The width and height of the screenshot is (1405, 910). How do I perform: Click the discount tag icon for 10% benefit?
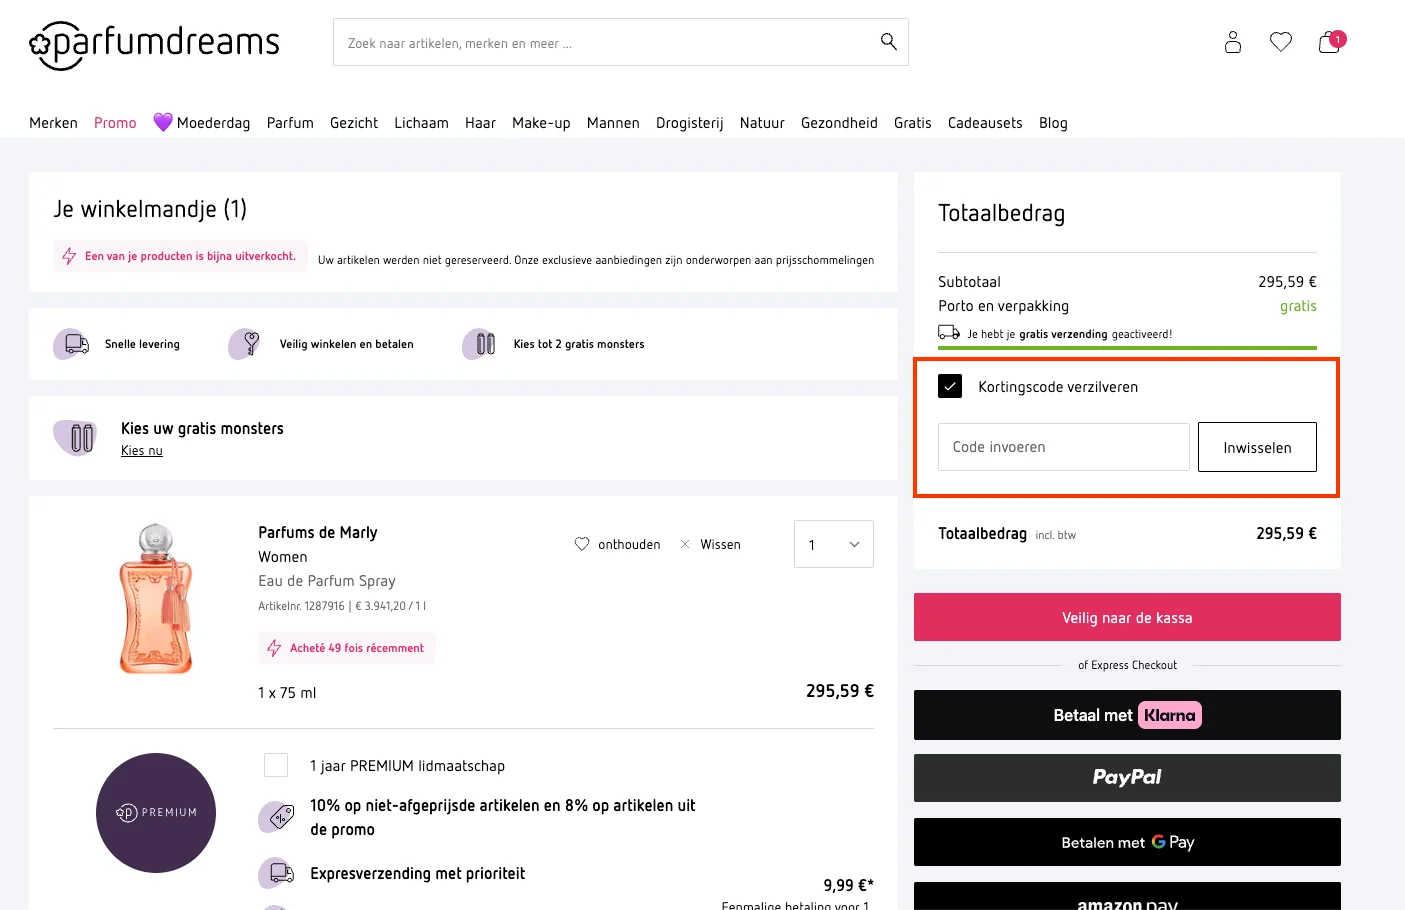tap(277, 817)
